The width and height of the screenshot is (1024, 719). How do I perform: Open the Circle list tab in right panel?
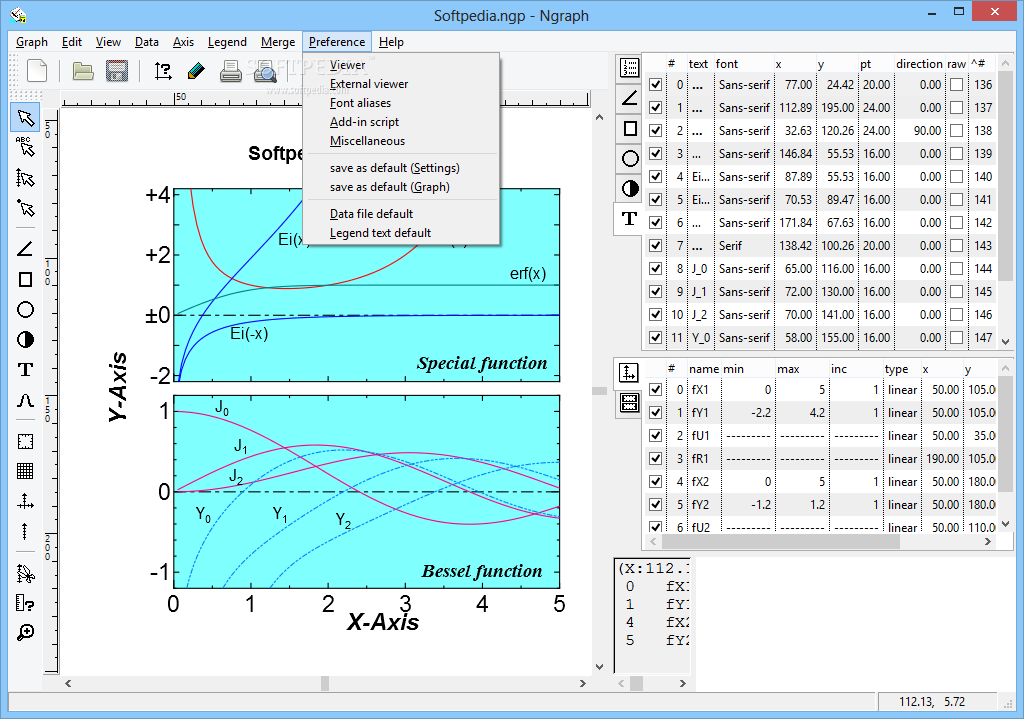coord(630,158)
